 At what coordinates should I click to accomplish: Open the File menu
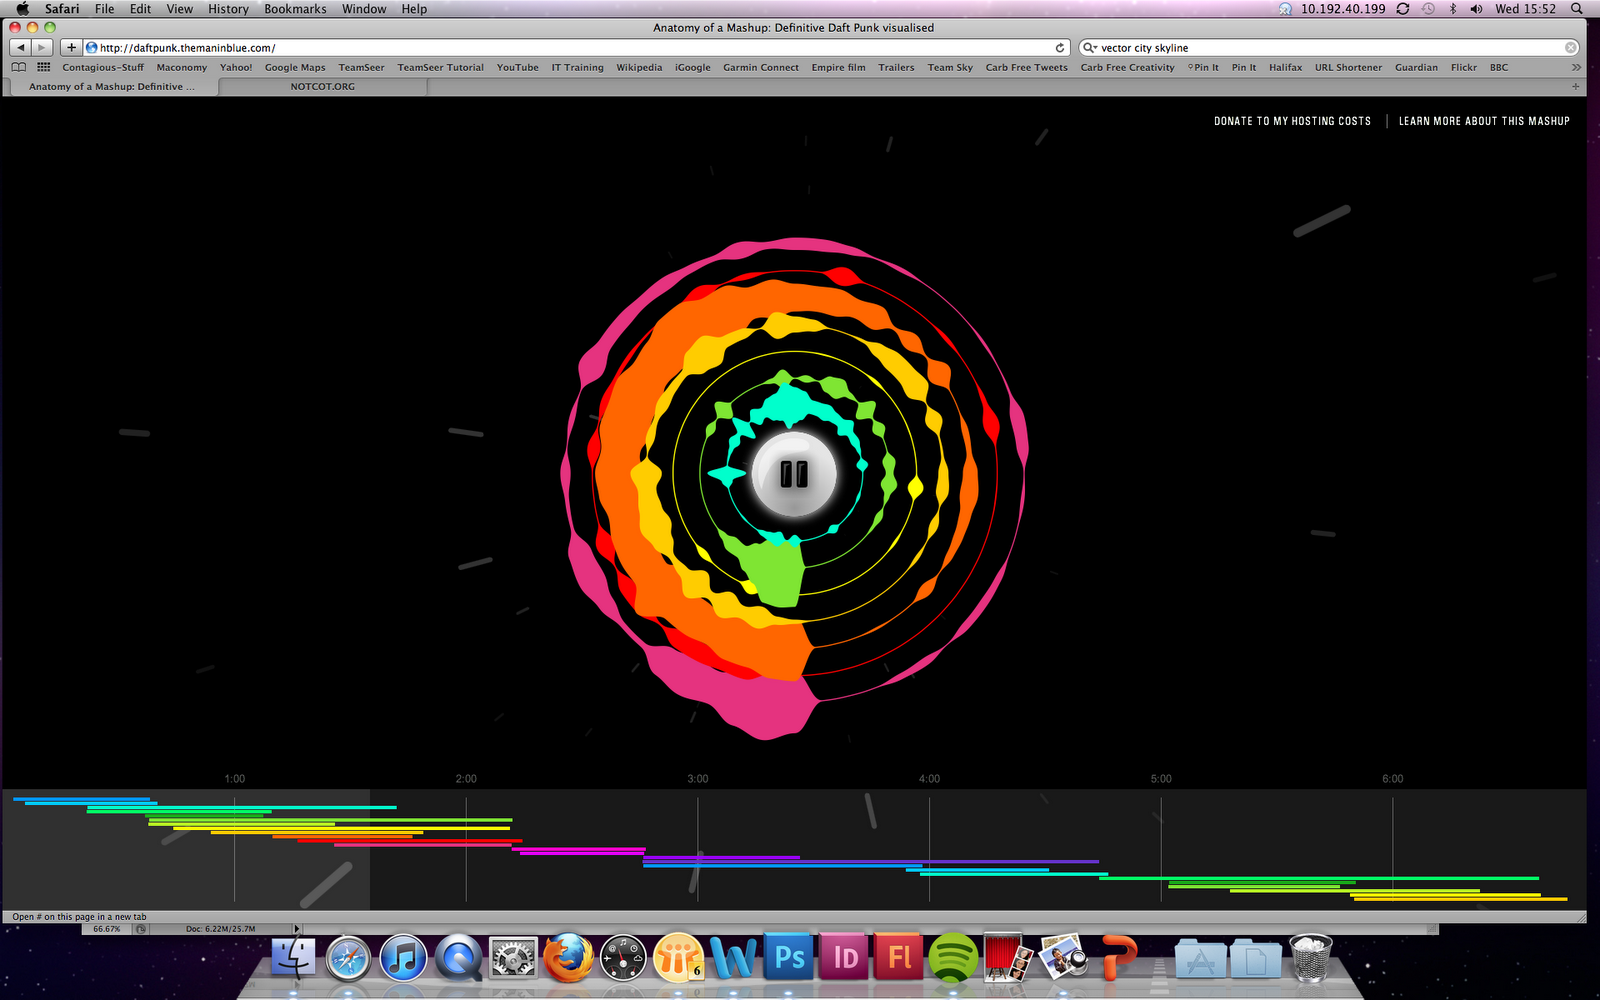click(x=105, y=9)
